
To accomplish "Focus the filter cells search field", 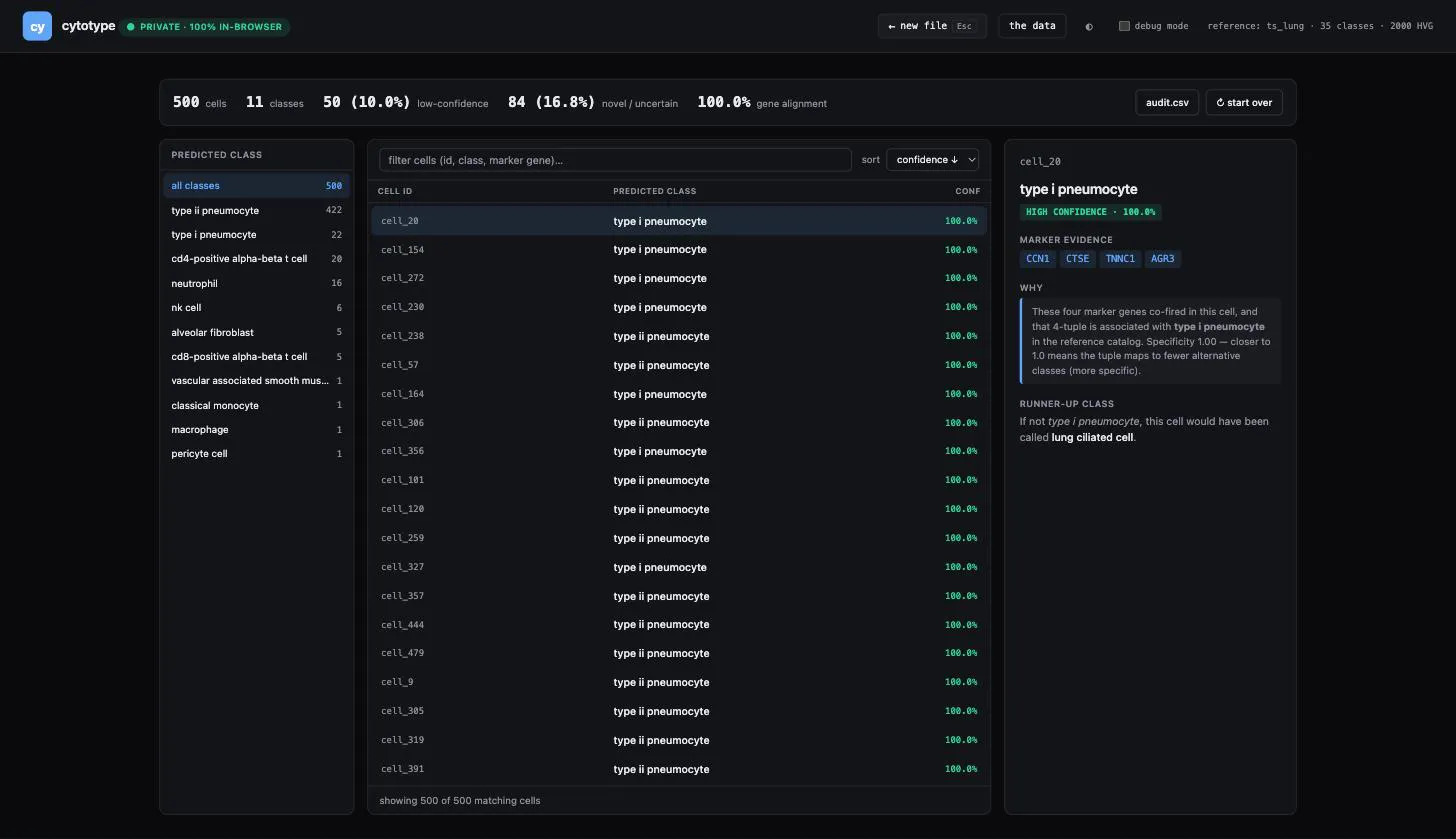I will tap(615, 160).
